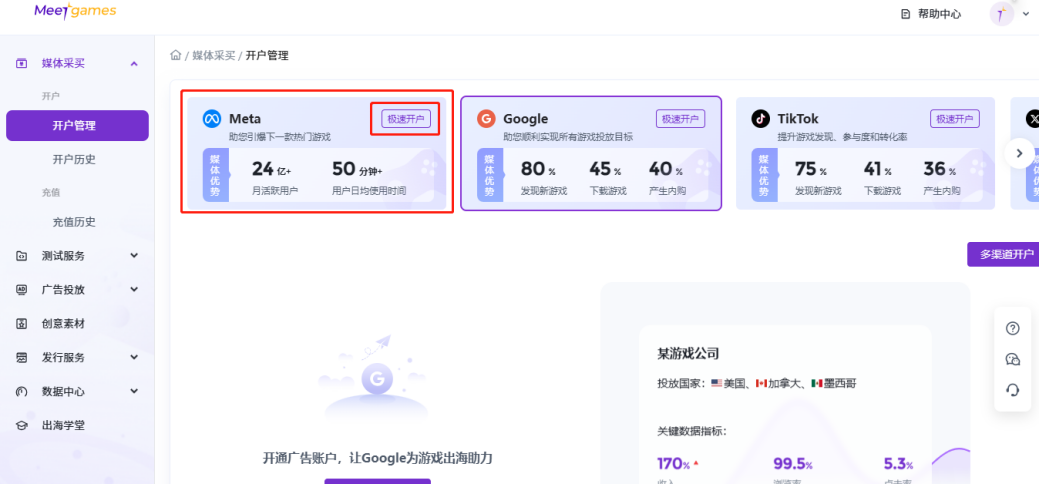Viewport: 1039px width, 484px height.
Task: Collapse the 媒体采买 menu section
Action: pyautogui.click(x=134, y=64)
